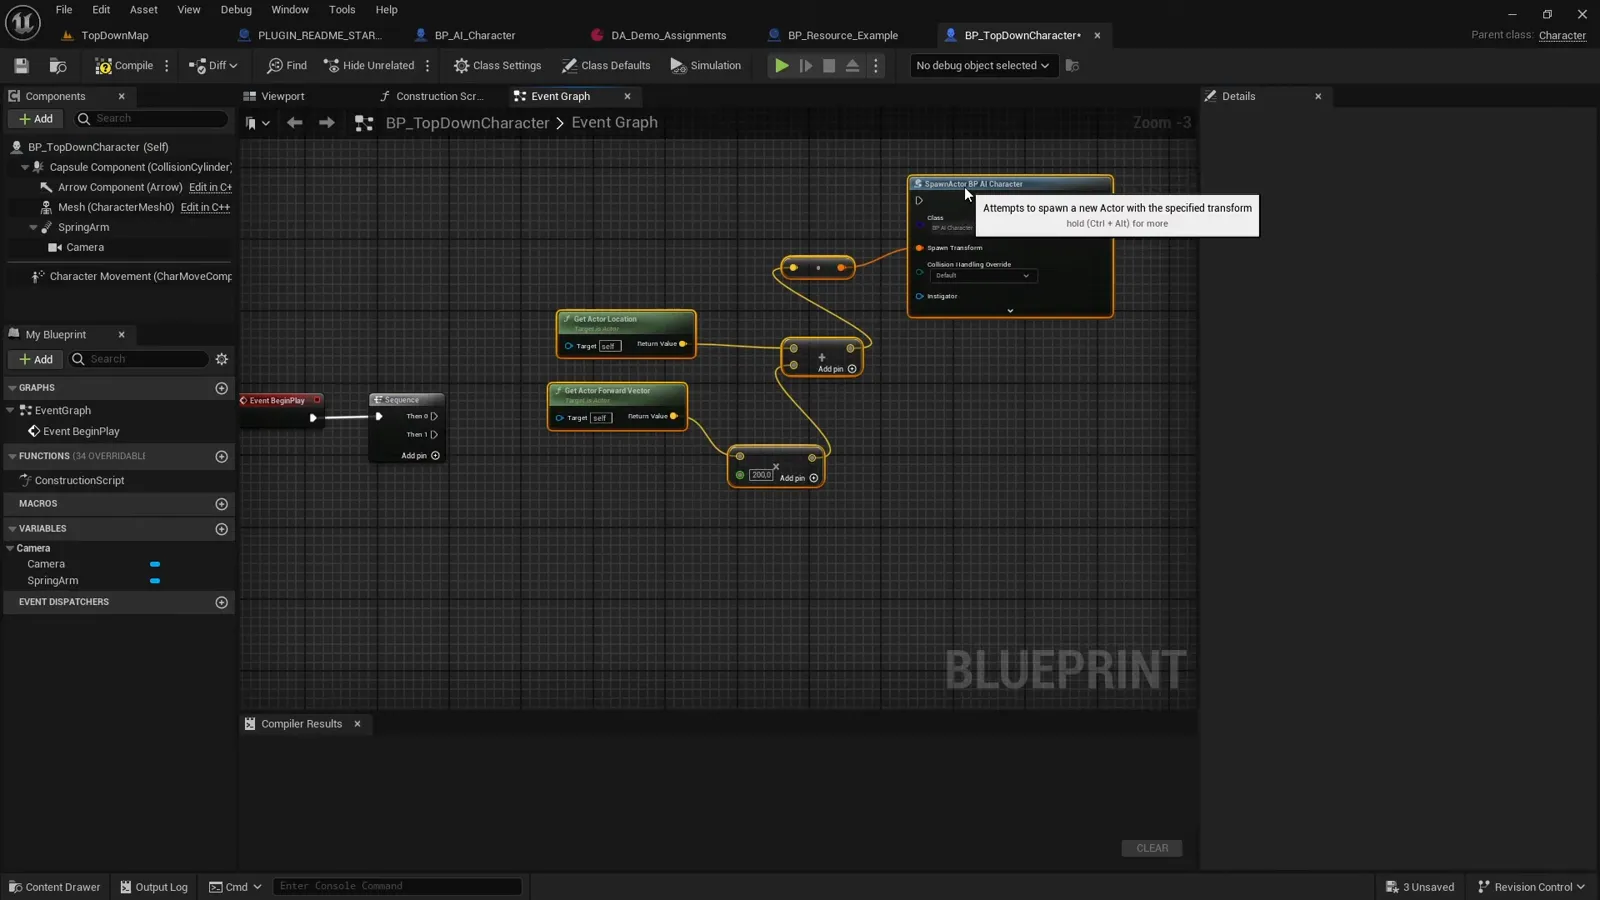Viewport: 1600px width, 900px height.
Task: Add a new component
Action: coord(36,119)
